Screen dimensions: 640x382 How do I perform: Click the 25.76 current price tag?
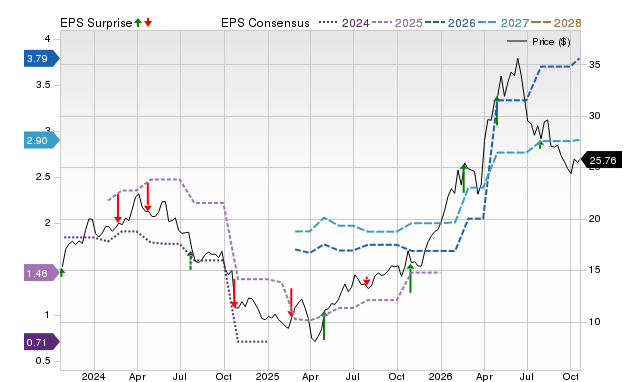coord(601,160)
